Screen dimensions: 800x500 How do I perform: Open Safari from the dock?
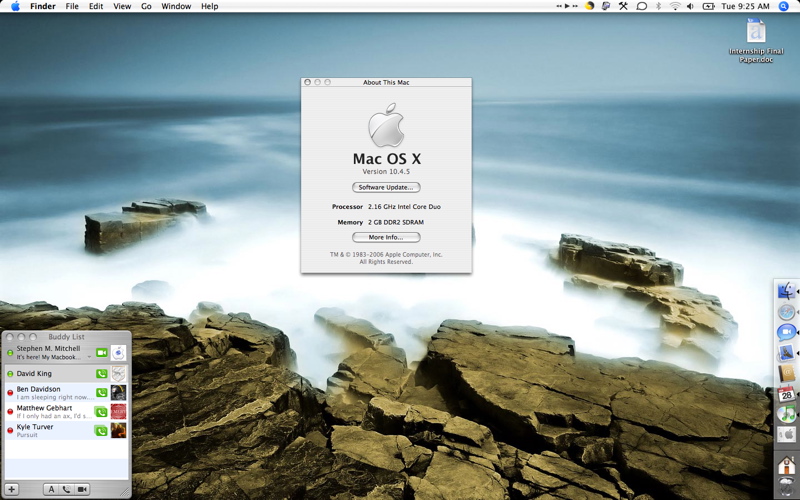point(786,312)
